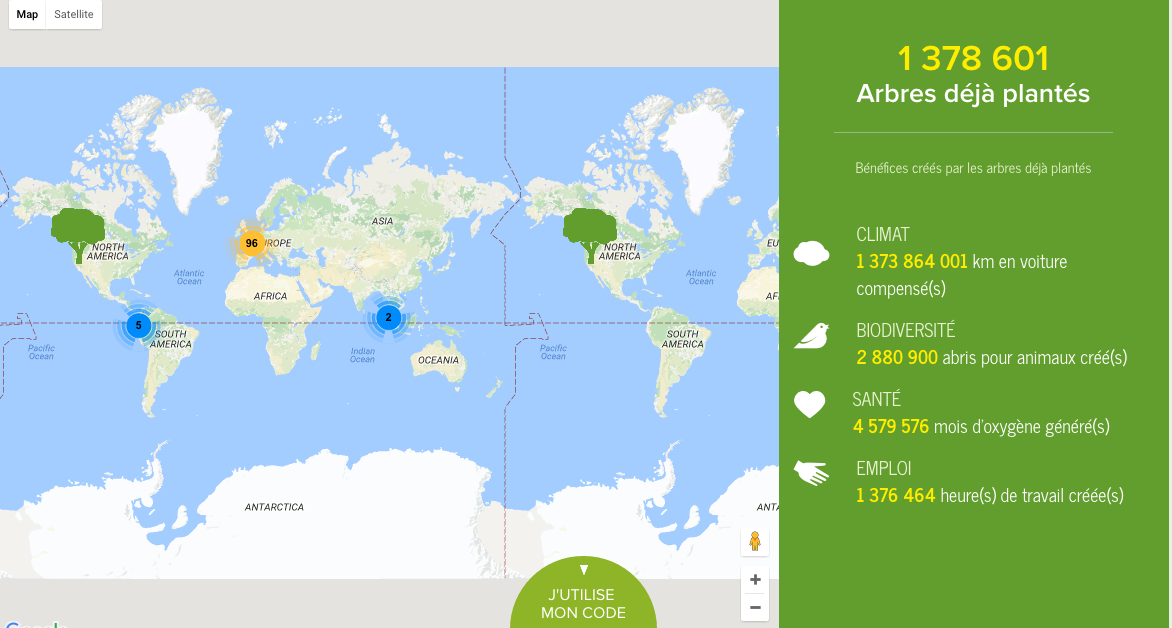Image resolution: width=1172 pixels, height=628 pixels.
Task: Click the 1 378 601 trees counter
Action: tap(973, 59)
